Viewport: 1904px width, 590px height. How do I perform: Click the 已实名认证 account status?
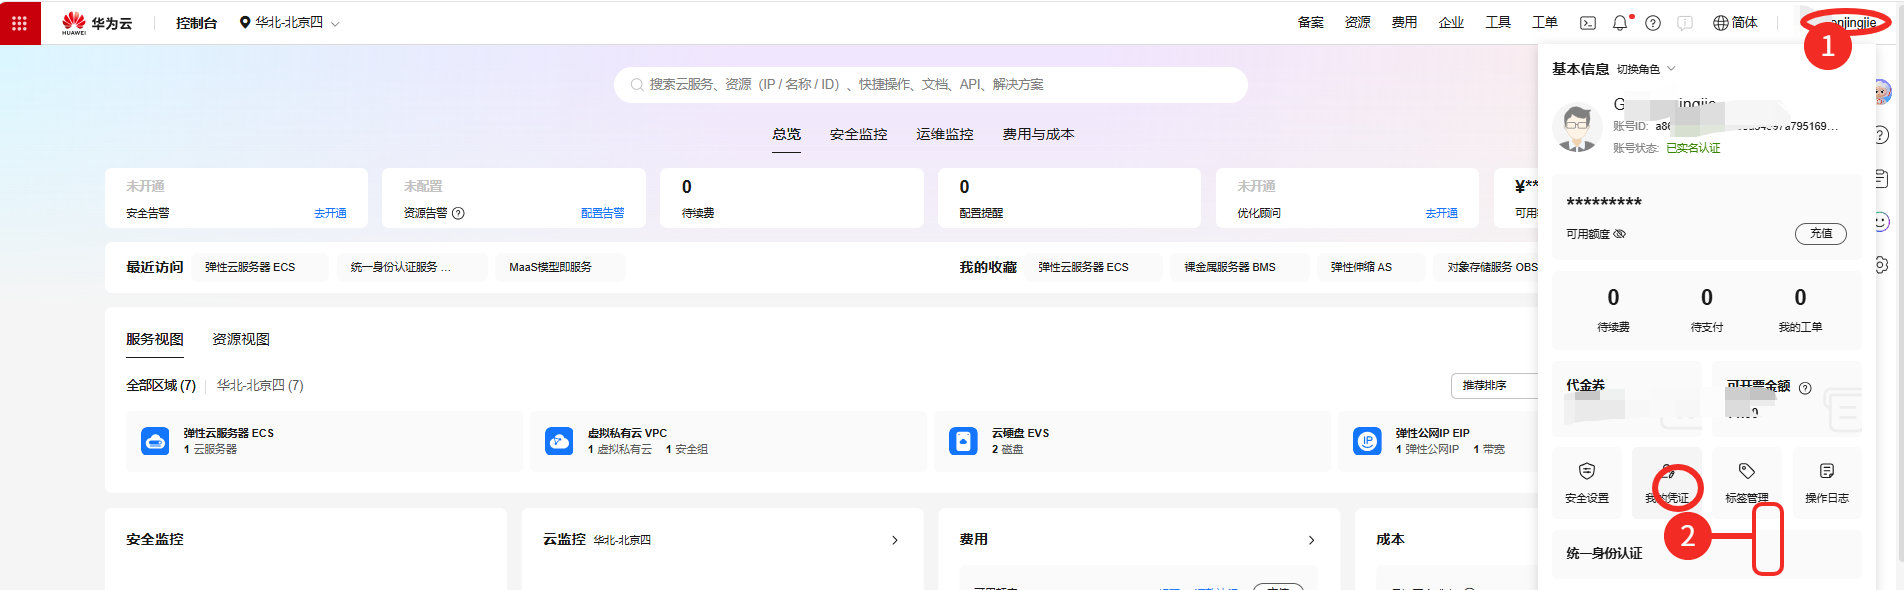(1693, 148)
